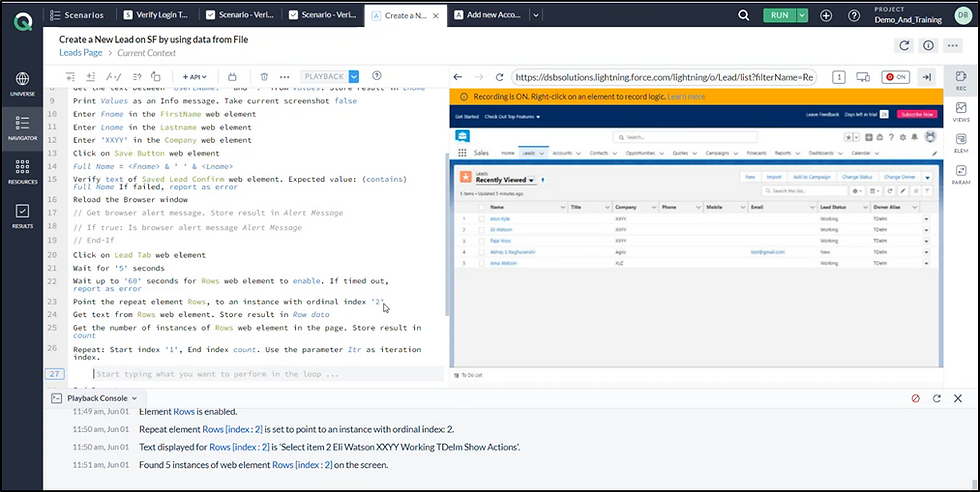Open the ELEM panel on right rail

[961, 143]
